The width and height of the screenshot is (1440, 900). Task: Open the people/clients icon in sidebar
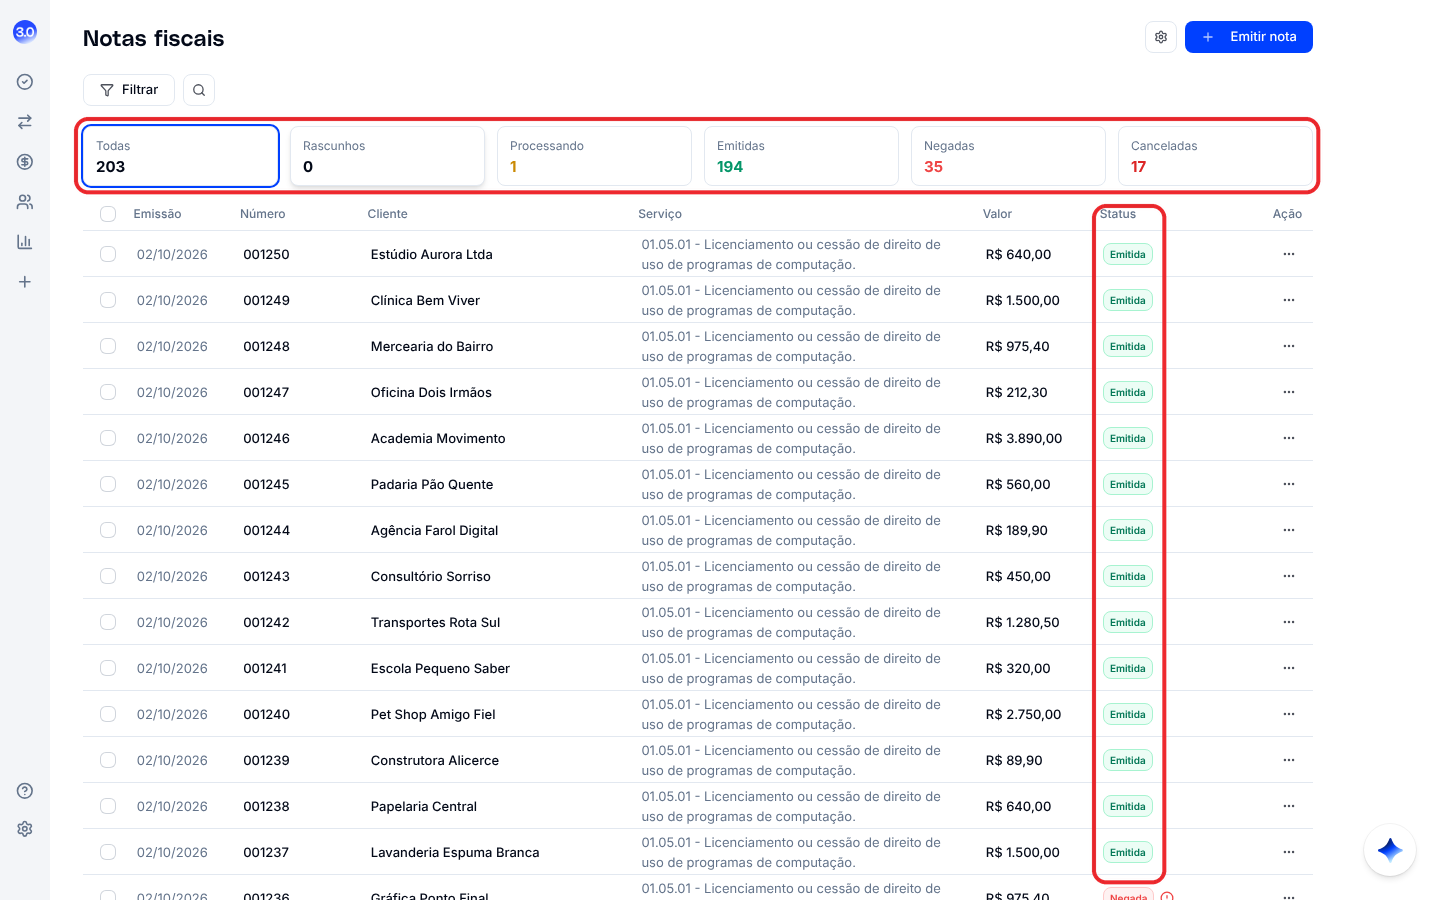point(25,202)
